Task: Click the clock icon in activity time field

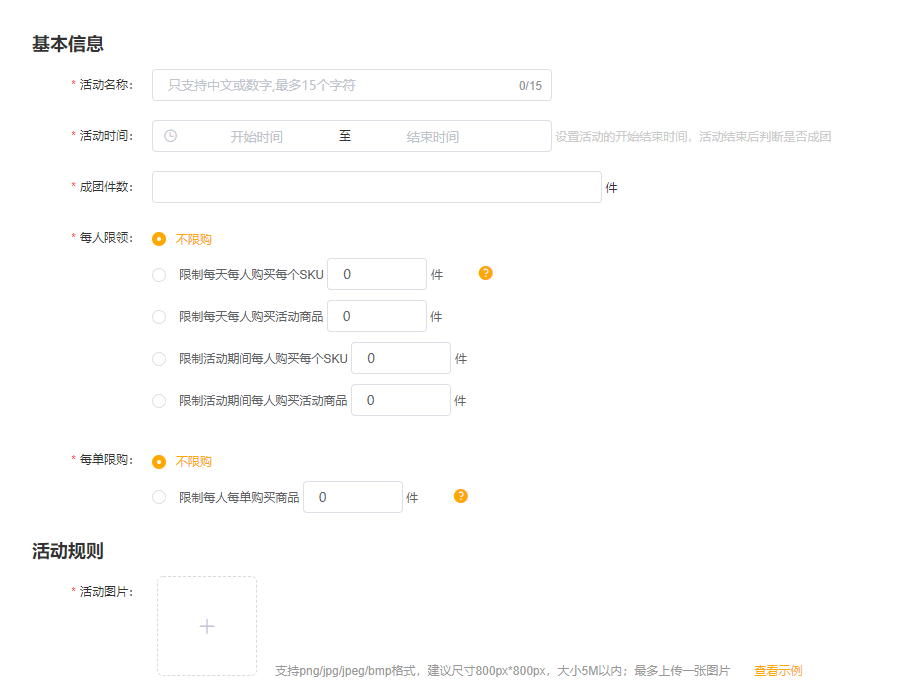Action: (170, 136)
